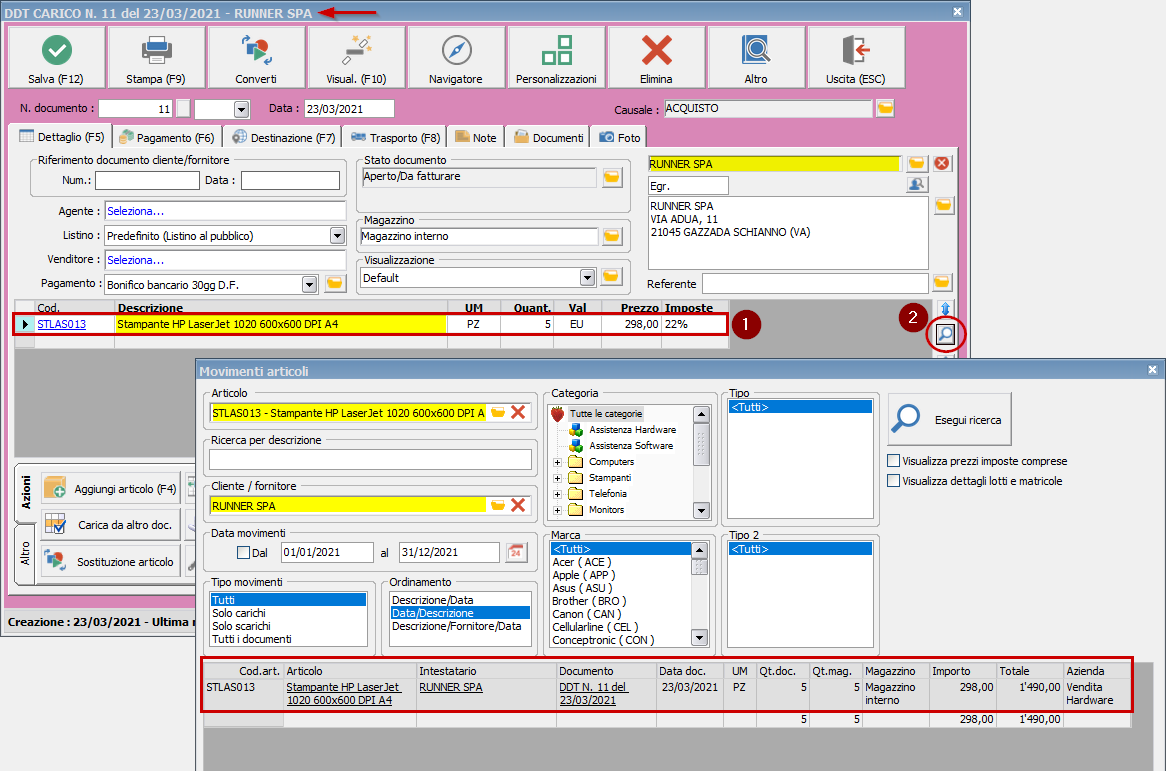Open folder icon next to Magazzino interno
The image size is (1166, 771).
tap(611, 236)
